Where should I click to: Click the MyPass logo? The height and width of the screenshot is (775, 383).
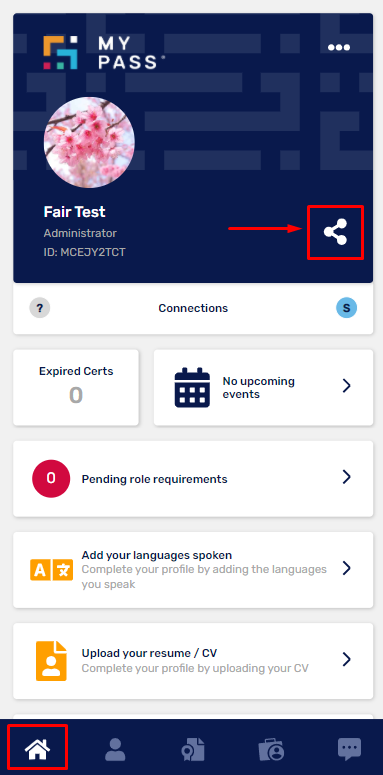[104, 52]
